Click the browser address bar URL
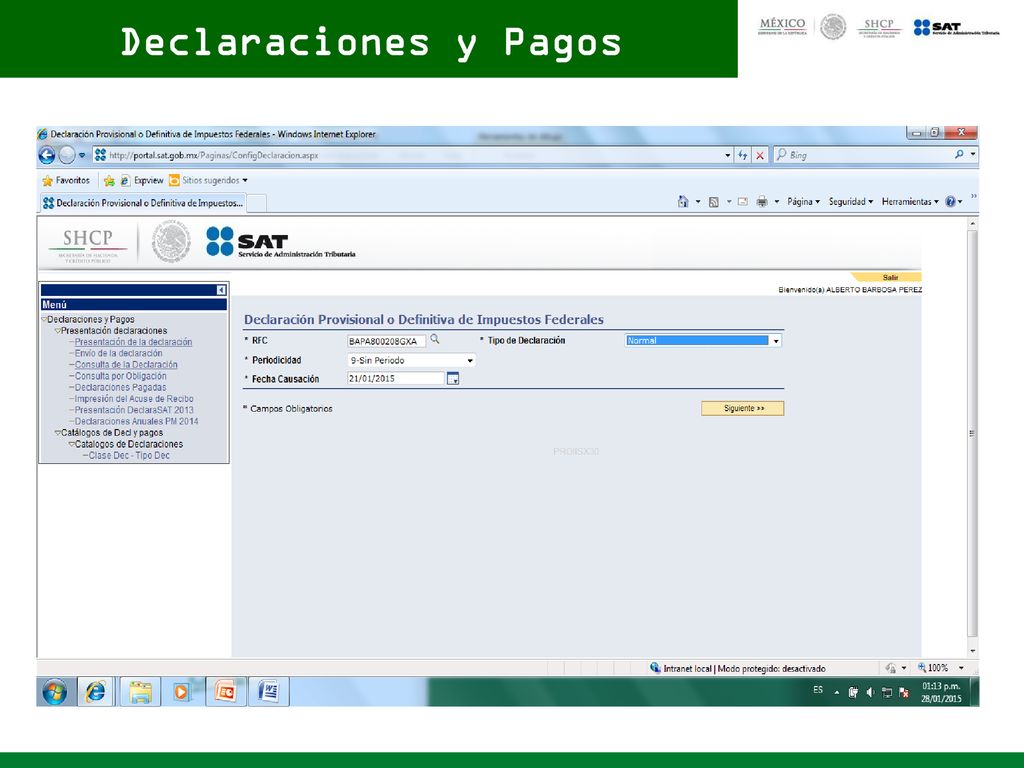The width and height of the screenshot is (1024, 768). click(x=214, y=155)
